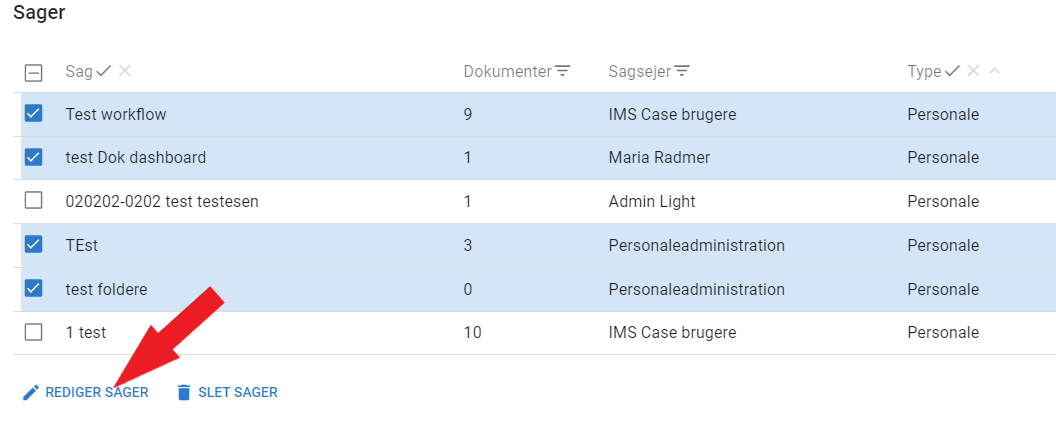The height and width of the screenshot is (422, 1056).
Task: Click the X clear icon beside Sag header
Action: pos(125,71)
